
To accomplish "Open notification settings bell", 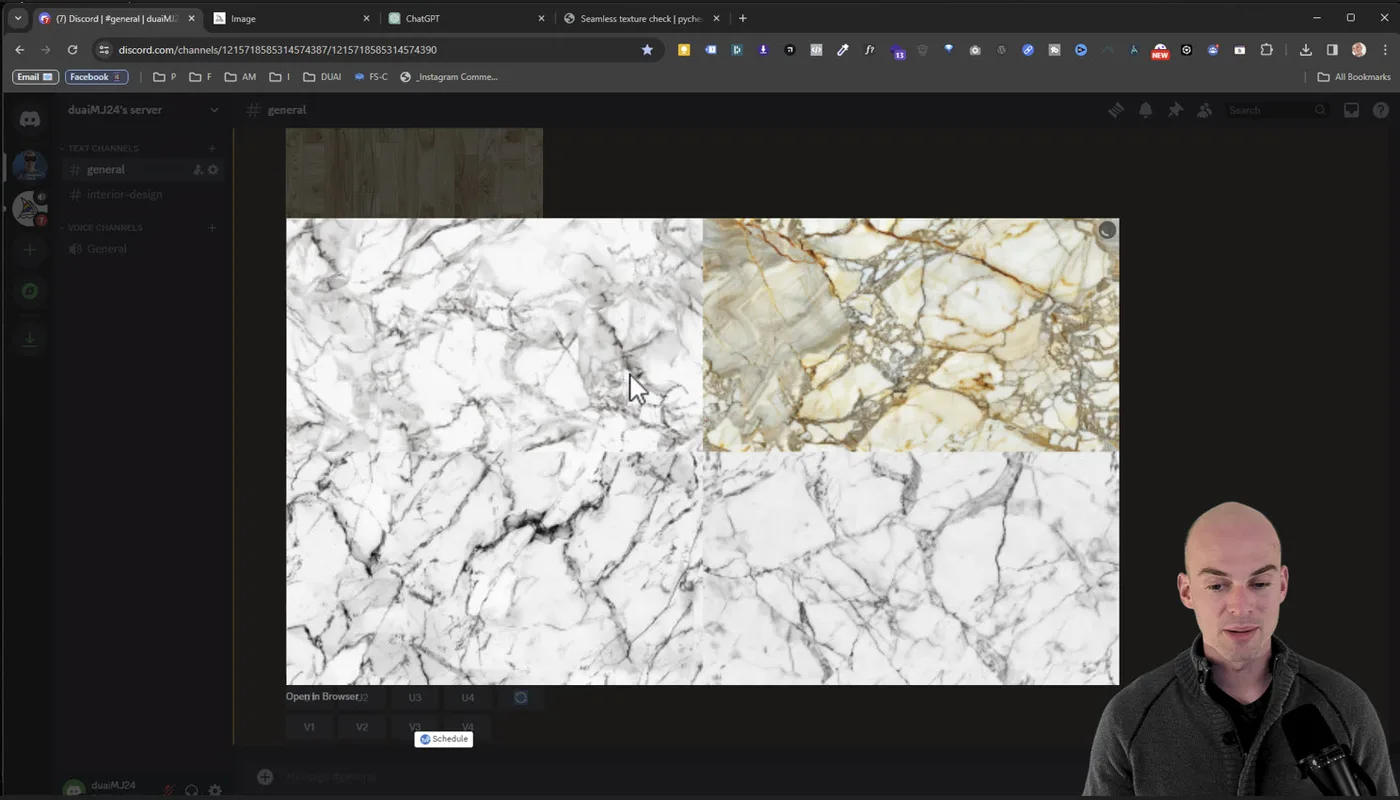I will (x=1145, y=110).
